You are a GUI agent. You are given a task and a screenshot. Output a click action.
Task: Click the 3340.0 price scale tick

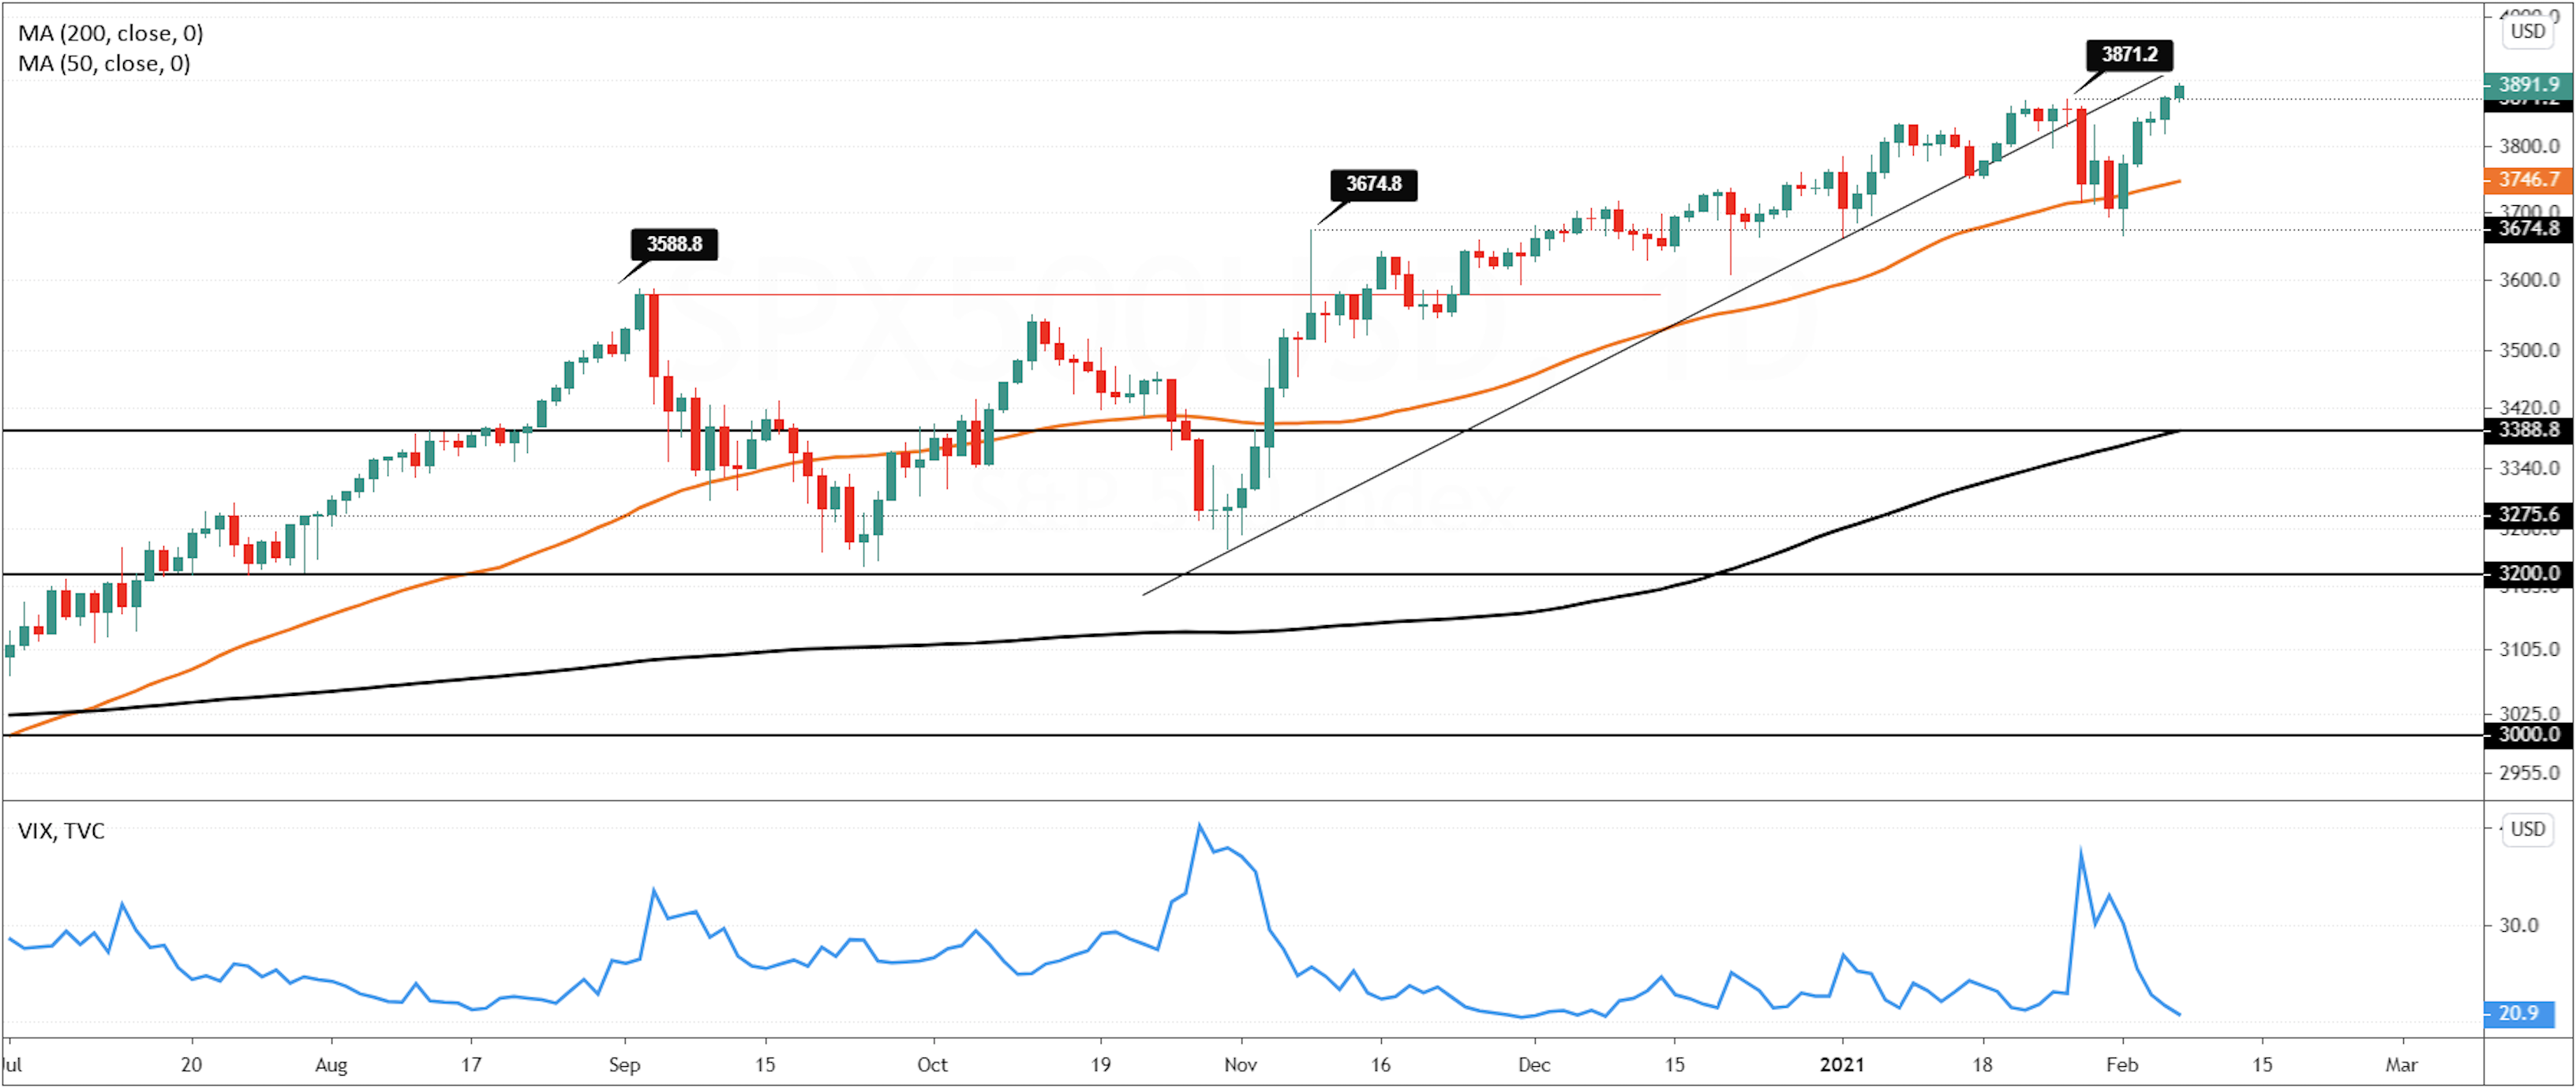2529,468
